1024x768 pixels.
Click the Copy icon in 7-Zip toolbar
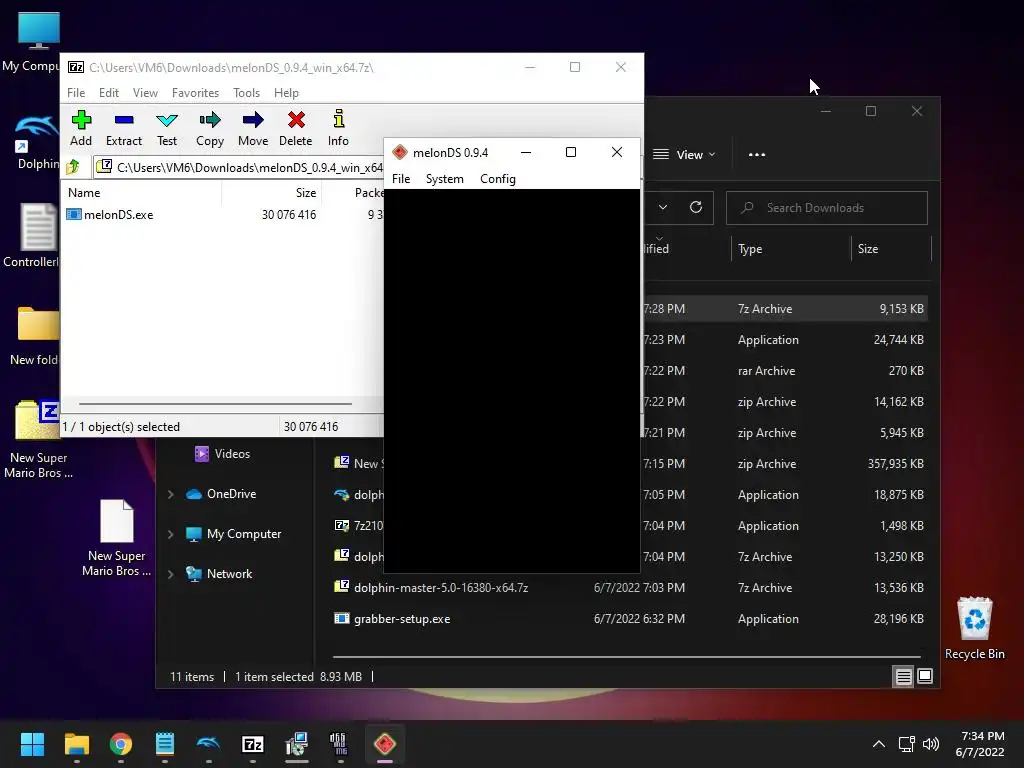point(210,129)
